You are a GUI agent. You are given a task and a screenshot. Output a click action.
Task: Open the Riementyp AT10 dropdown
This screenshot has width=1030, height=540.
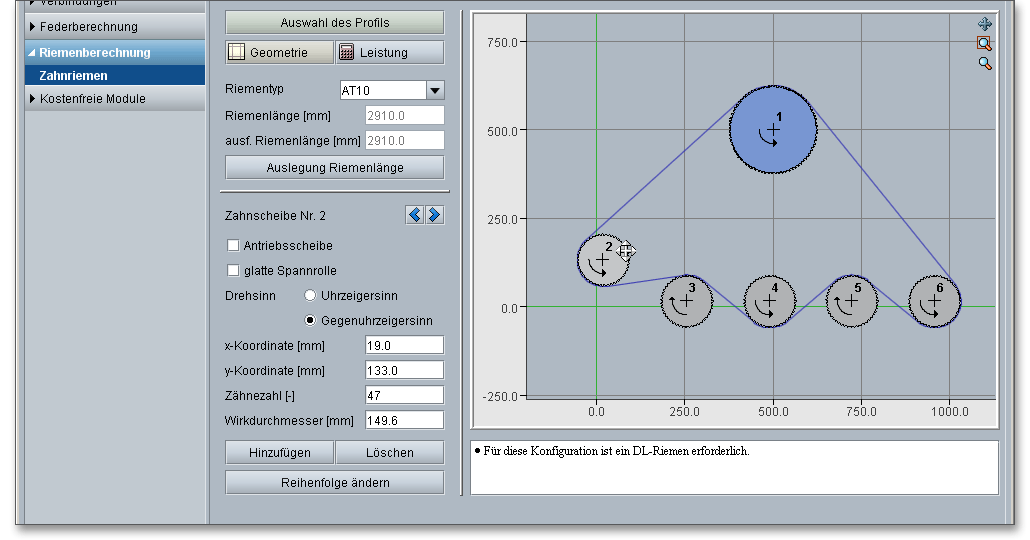[x=435, y=91]
